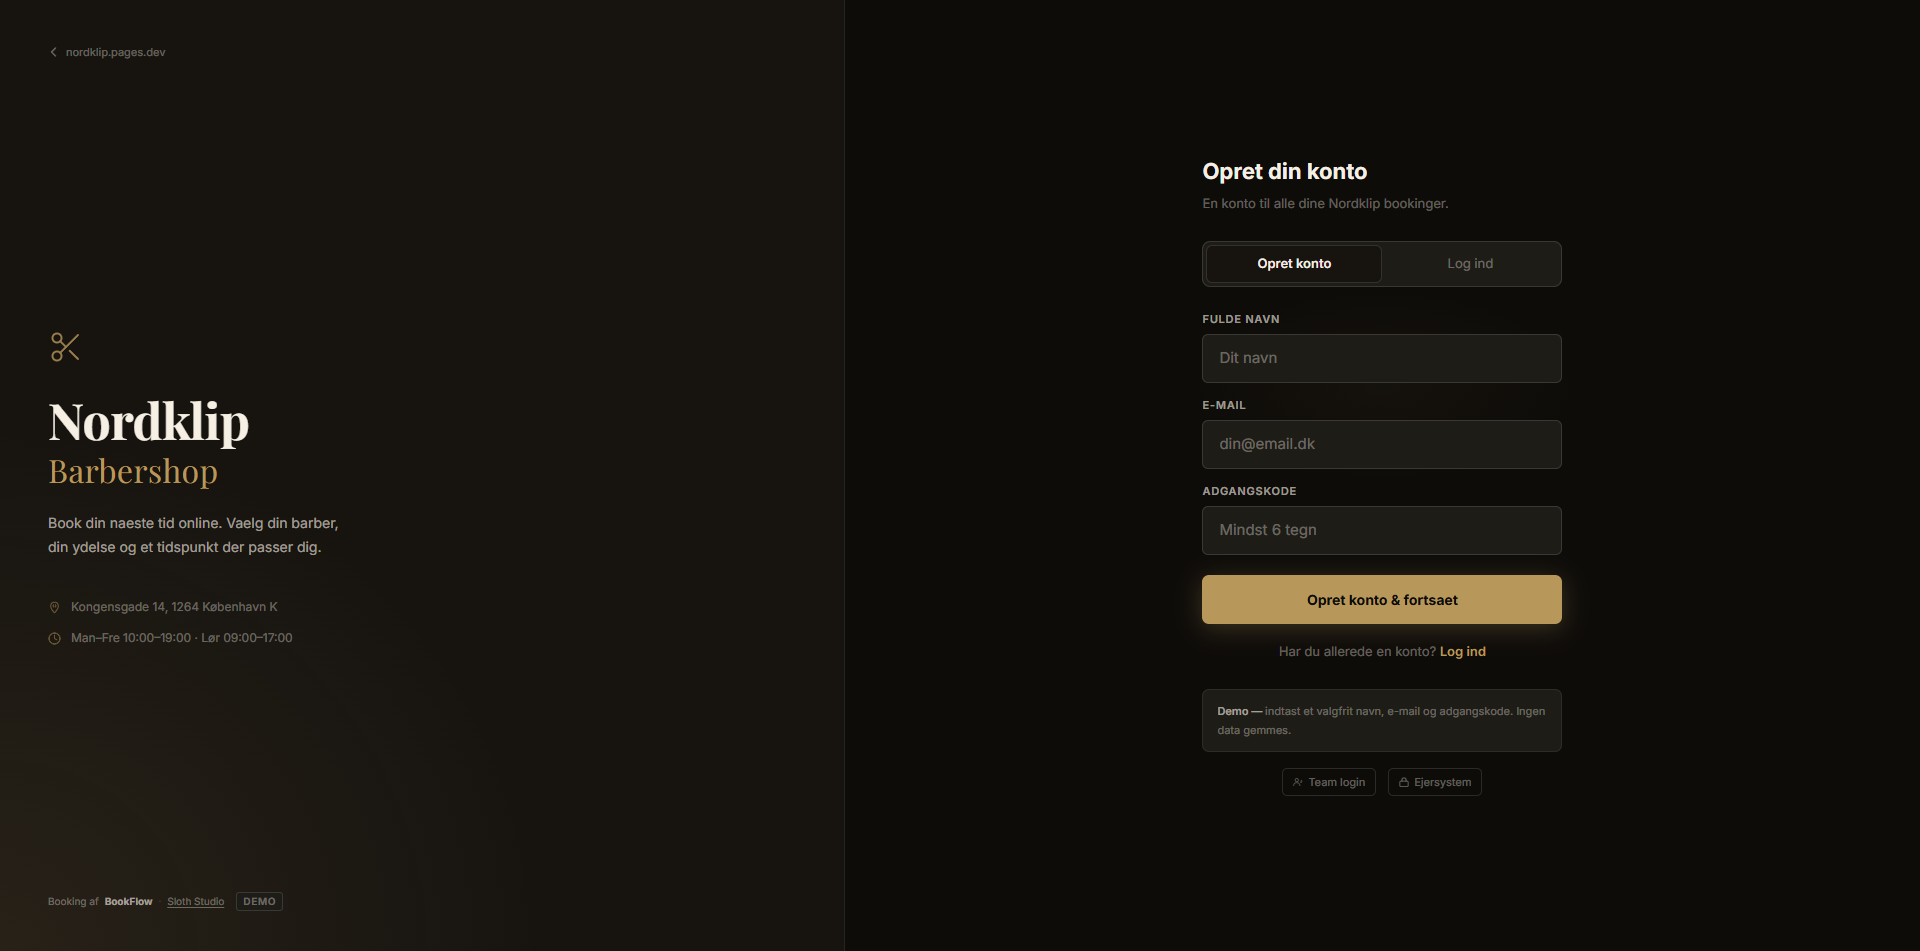Click into the E-mail input field
Screen dimensions: 1920x951
(1381, 444)
